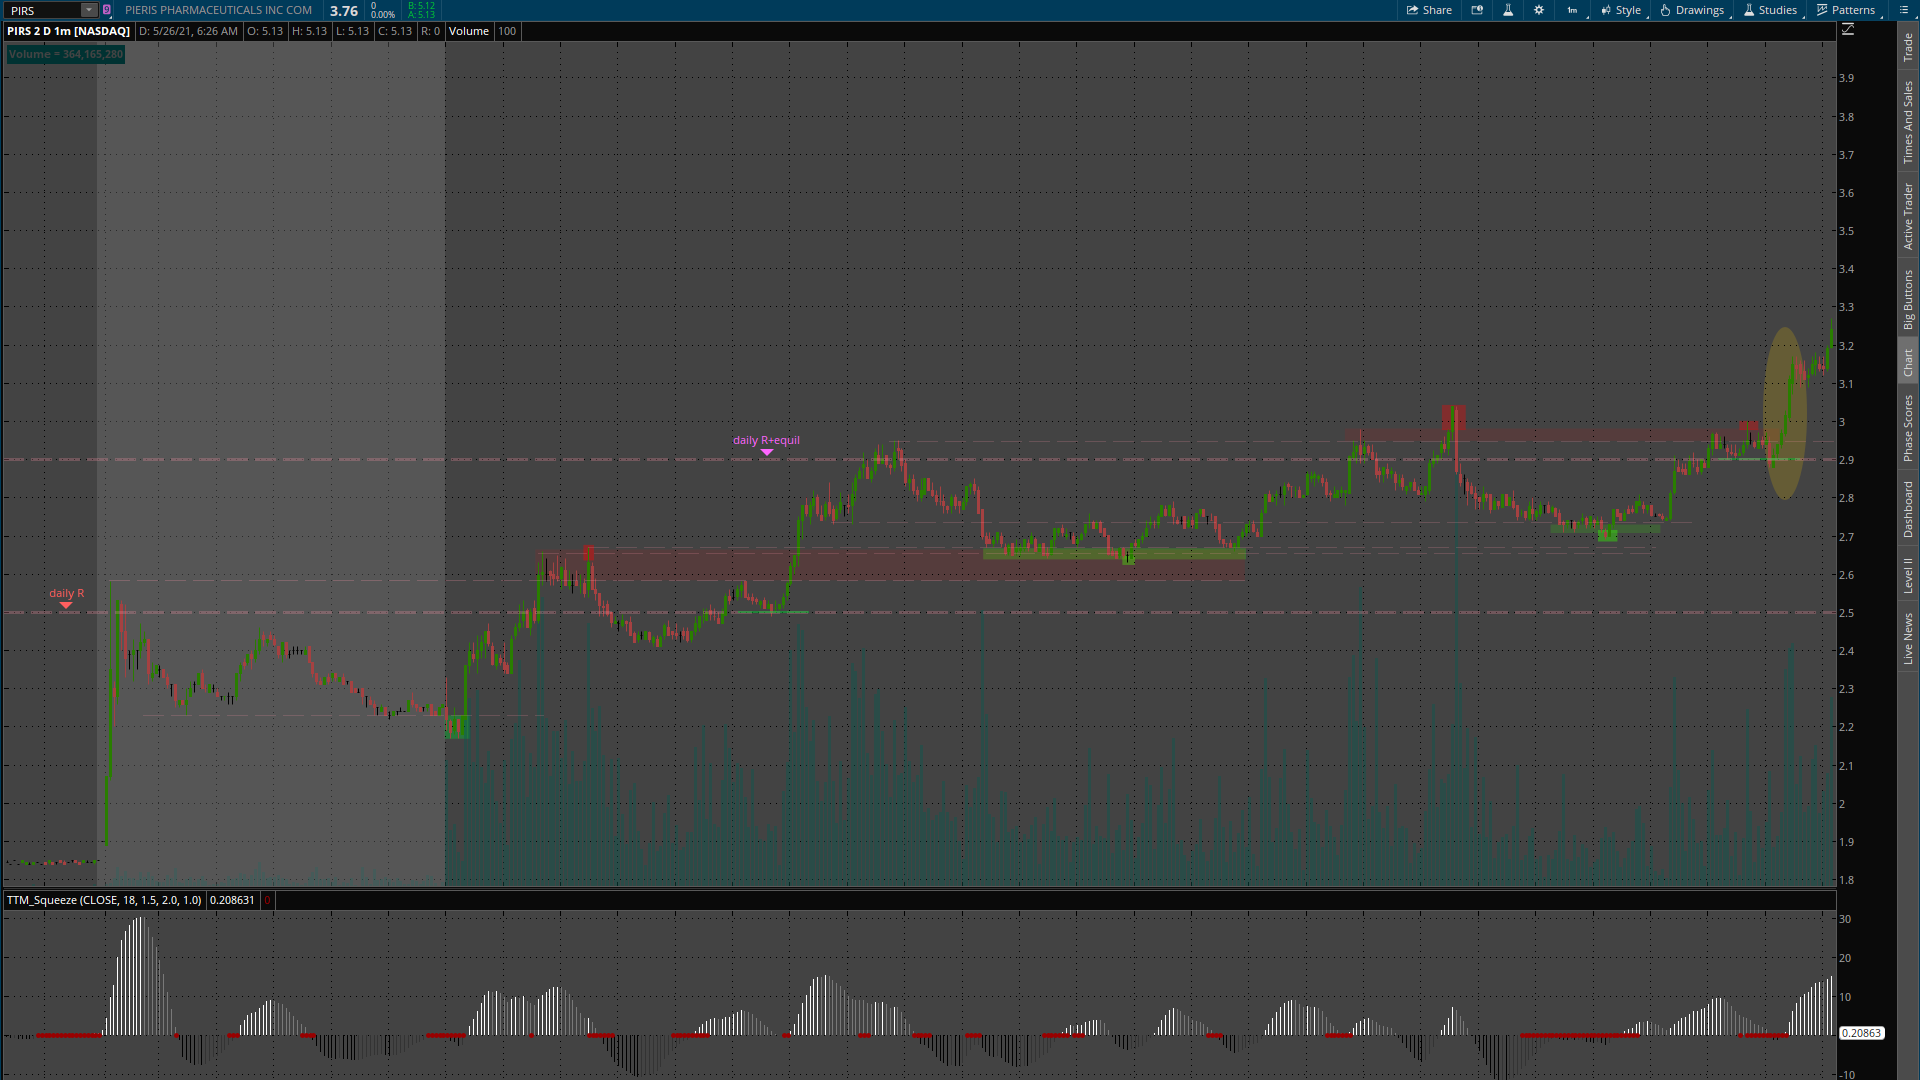1920x1080 pixels.
Task: Expand the PIRS symbol dropdown arrow
Action: 89,10
